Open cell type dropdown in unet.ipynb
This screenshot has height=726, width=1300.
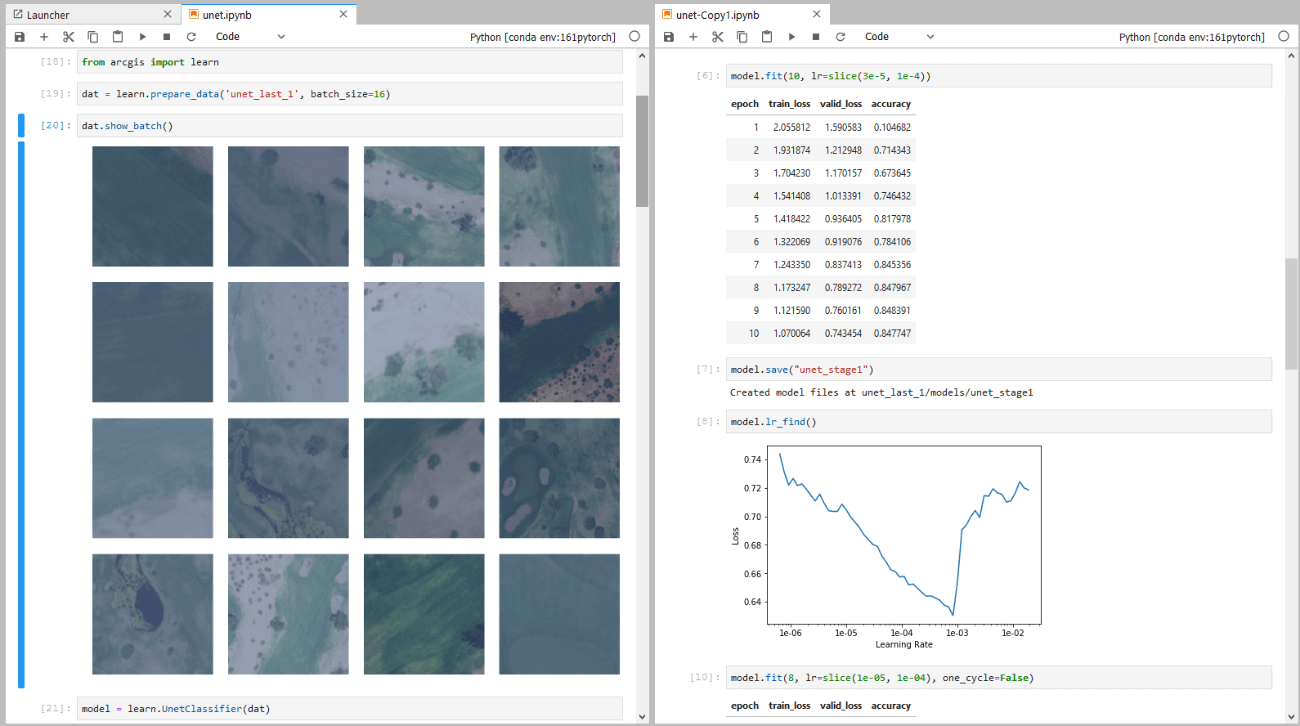(x=250, y=37)
